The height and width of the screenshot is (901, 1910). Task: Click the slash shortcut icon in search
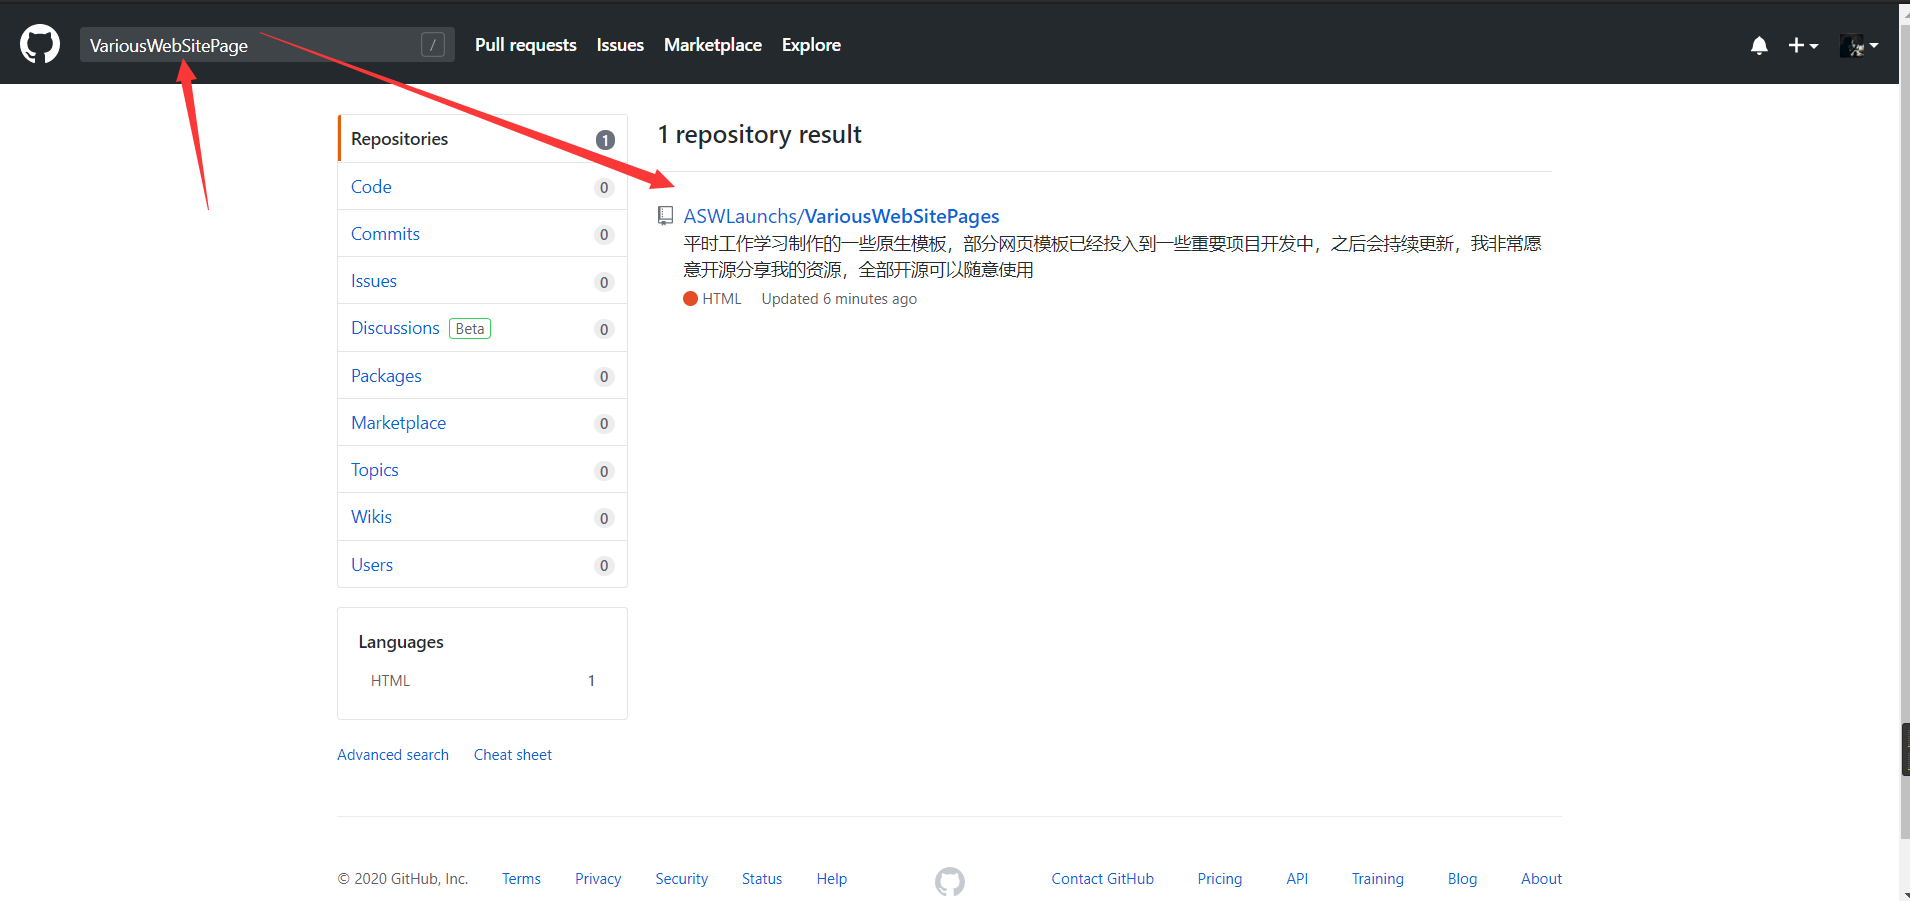coord(433,45)
